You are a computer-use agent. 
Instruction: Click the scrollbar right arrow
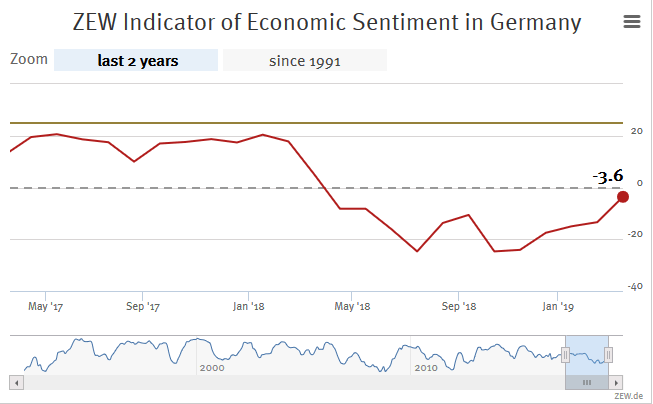(618, 382)
